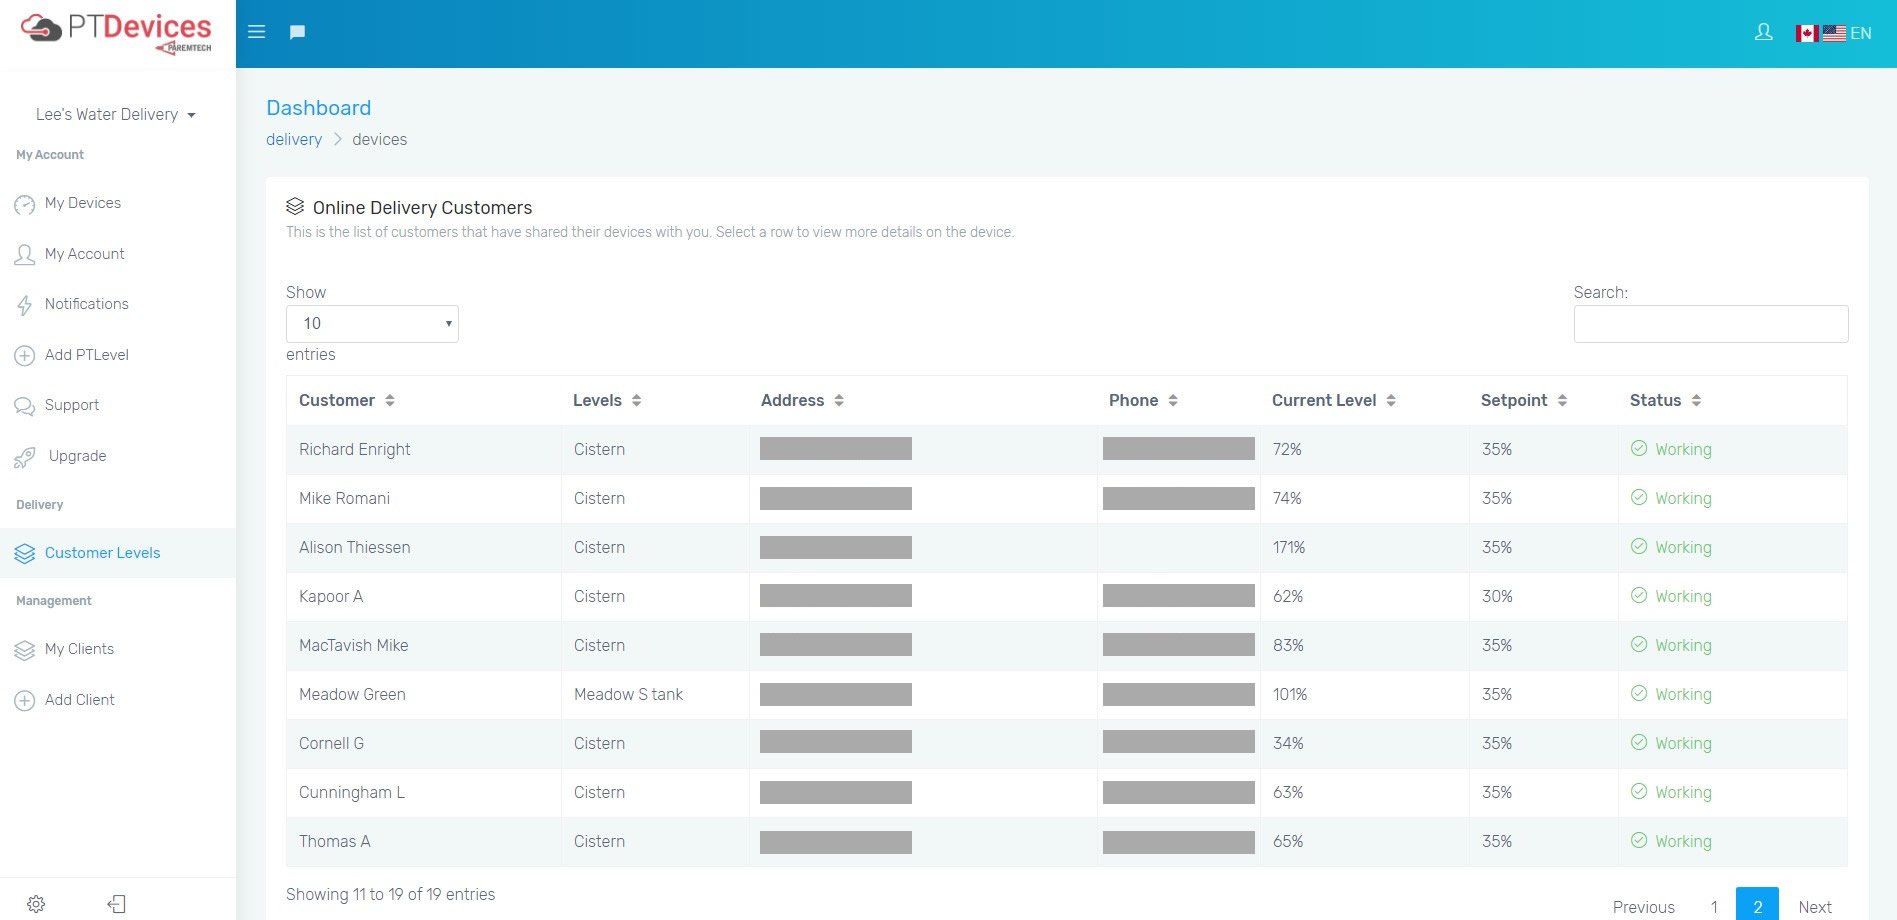1897x920 pixels.
Task: Click the hamburger menu icon
Action: [256, 32]
